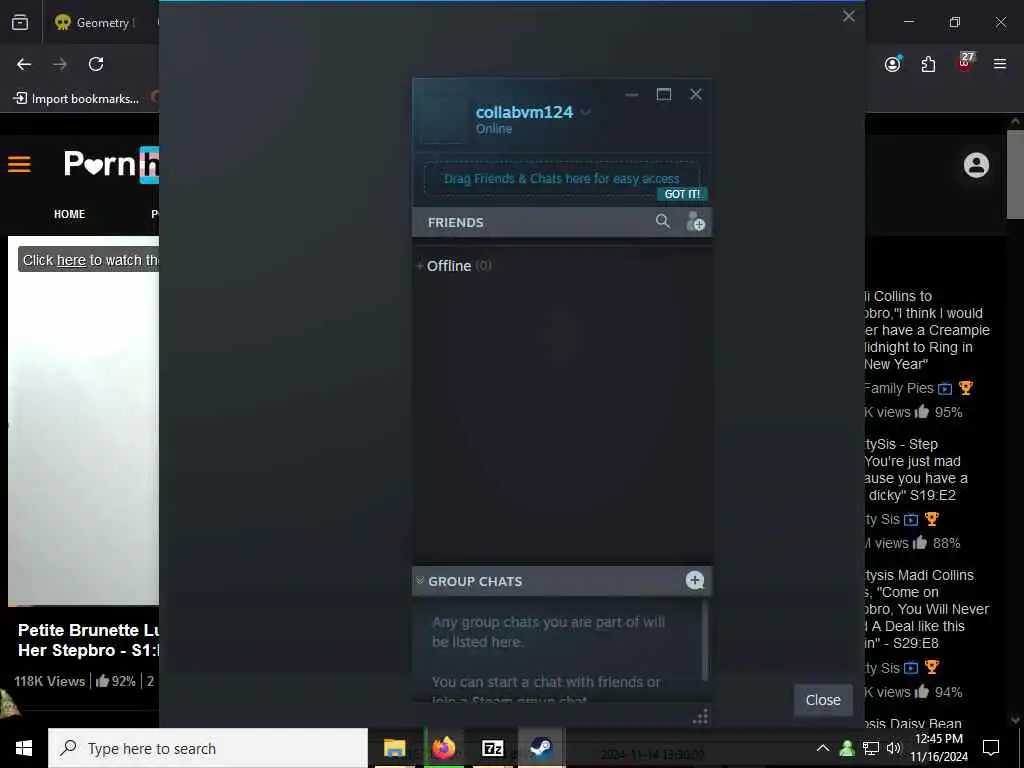Grab the resize grip of the overlay
This screenshot has width=1024, height=768.
[700, 717]
